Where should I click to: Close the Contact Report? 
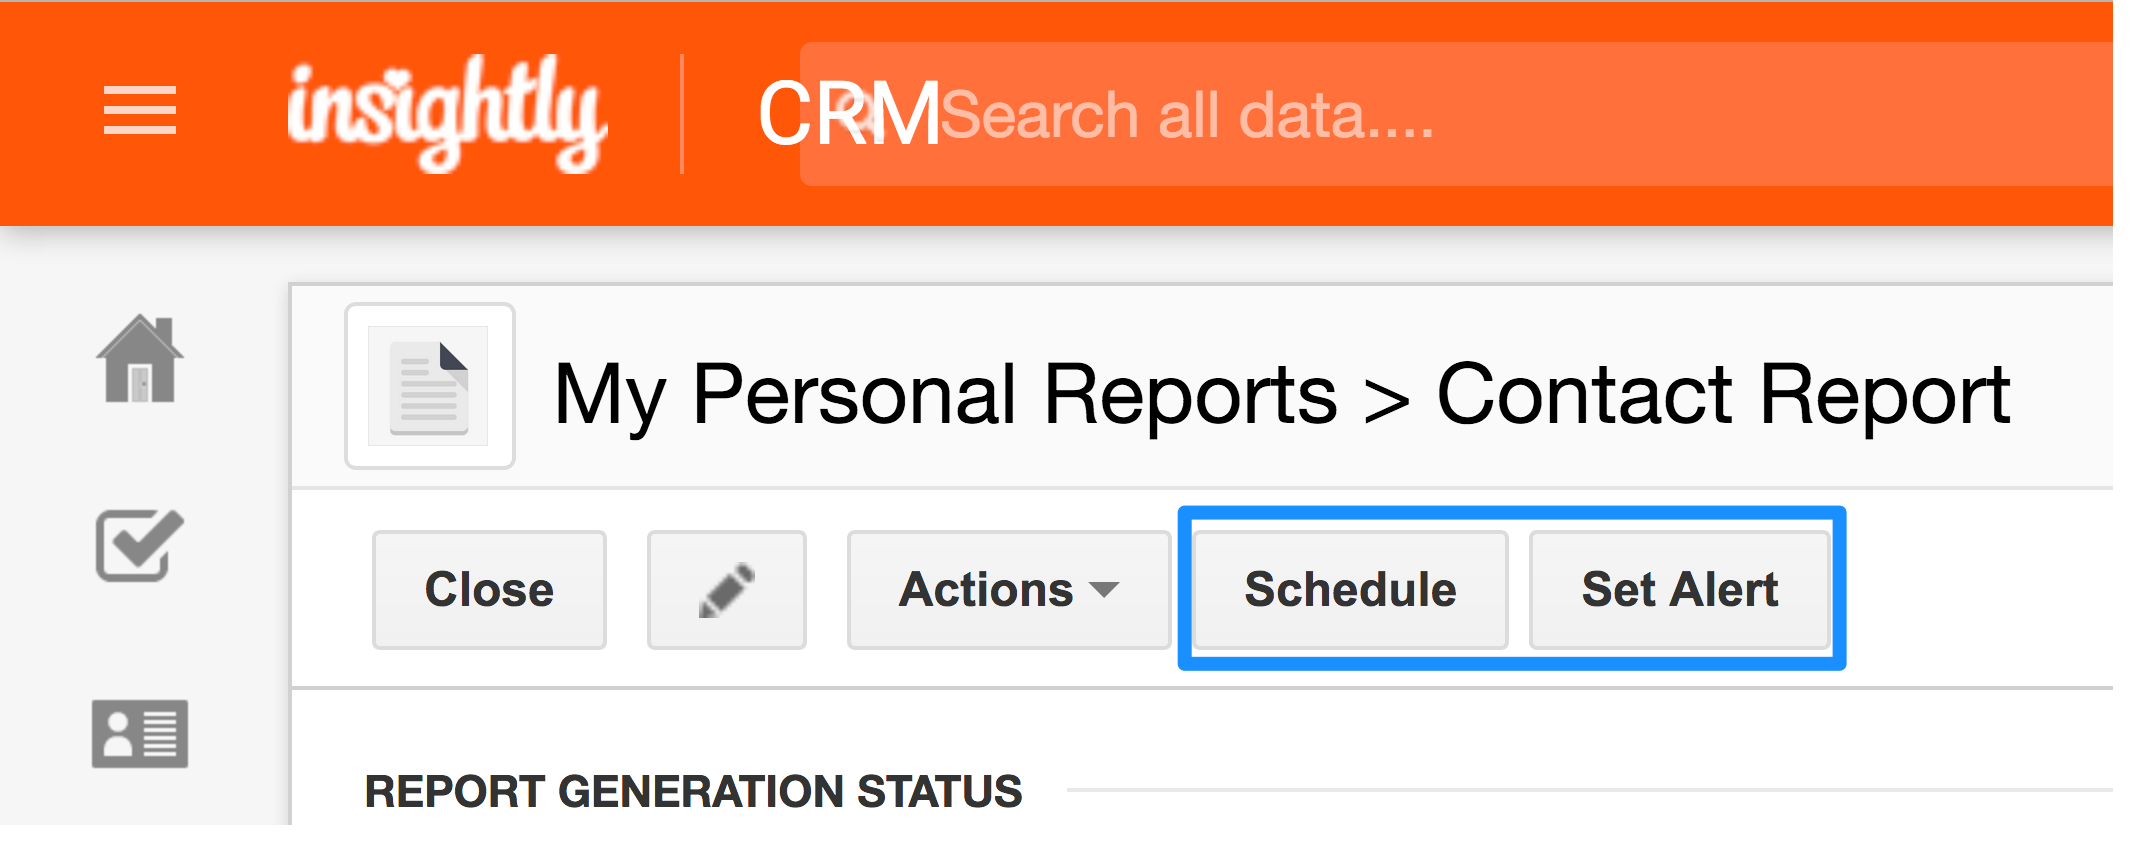[489, 590]
